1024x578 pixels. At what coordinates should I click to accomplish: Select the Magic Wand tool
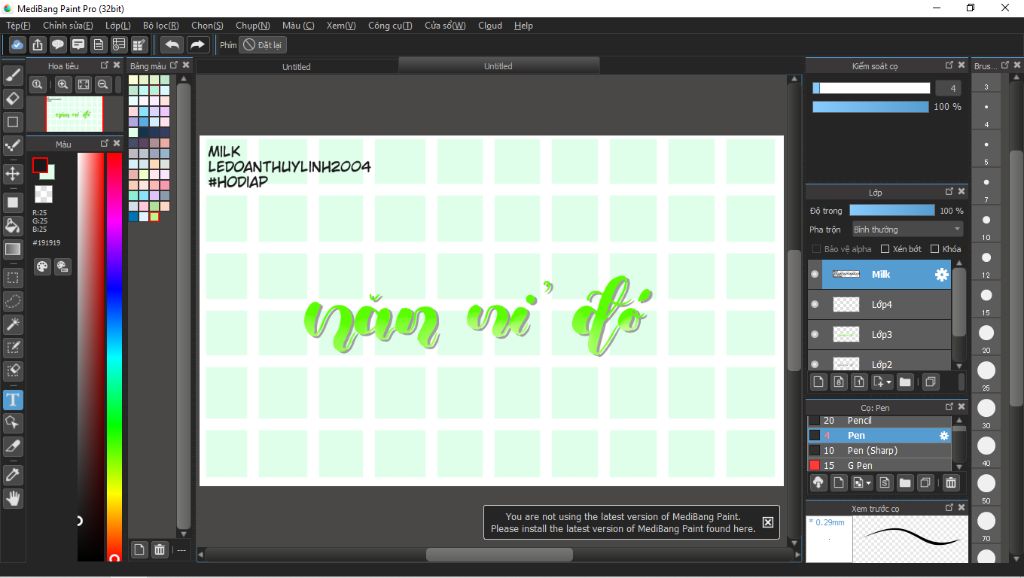(x=12, y=324)
